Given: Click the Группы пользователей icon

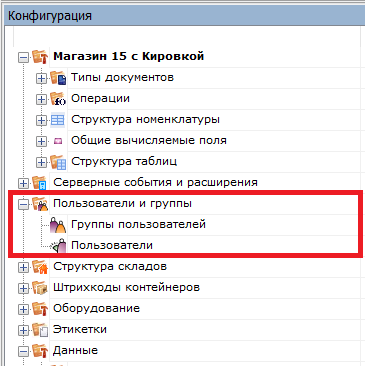Looking at the screenshot, I should click(58, 225).
